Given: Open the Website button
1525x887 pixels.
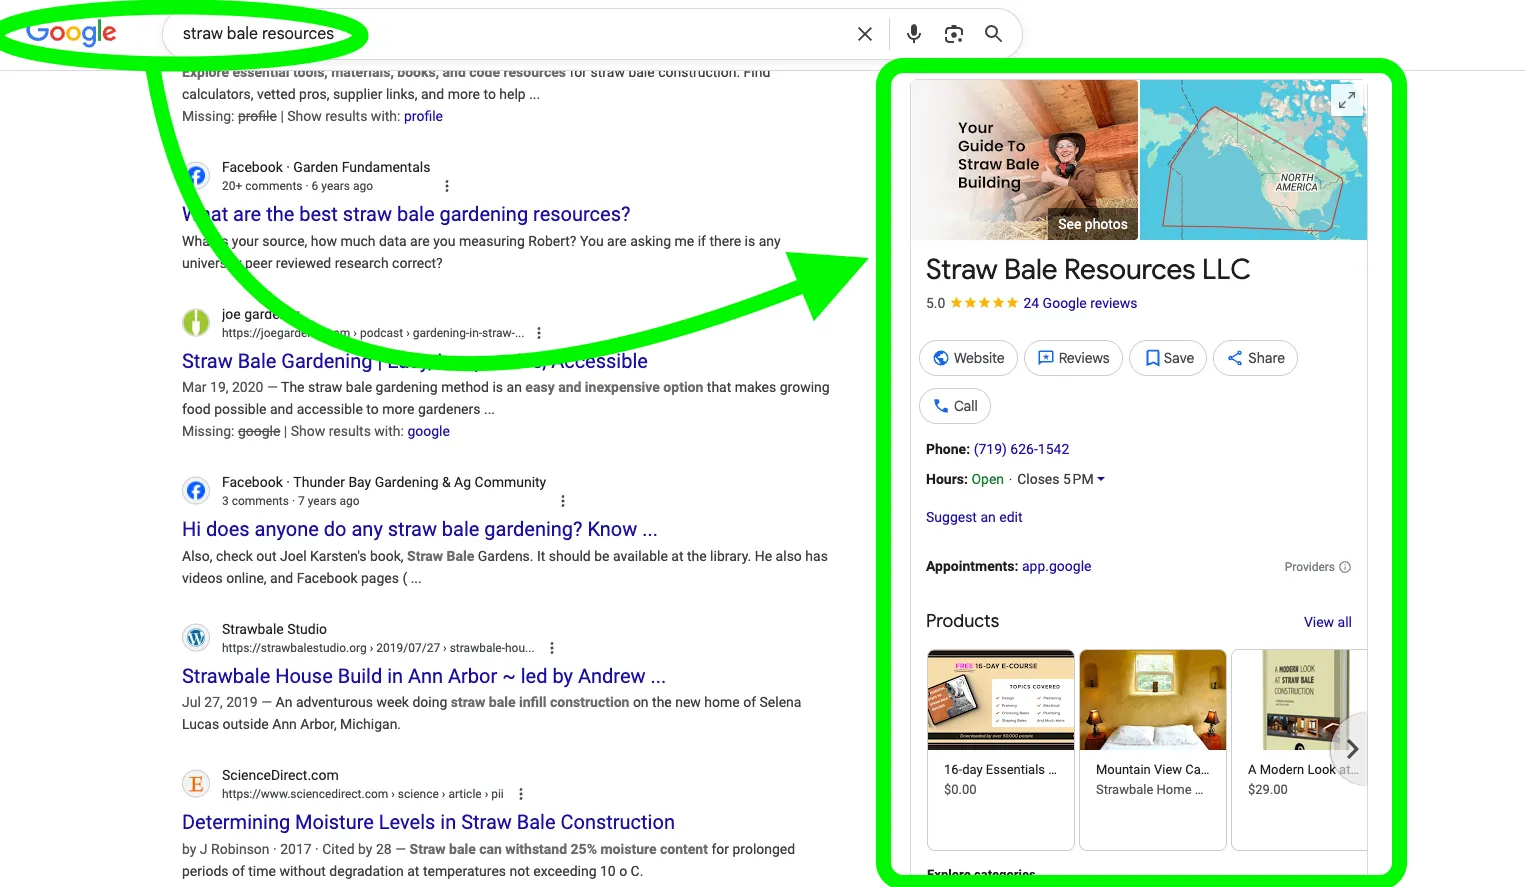Looking at the screenshot, I should 968,358.
